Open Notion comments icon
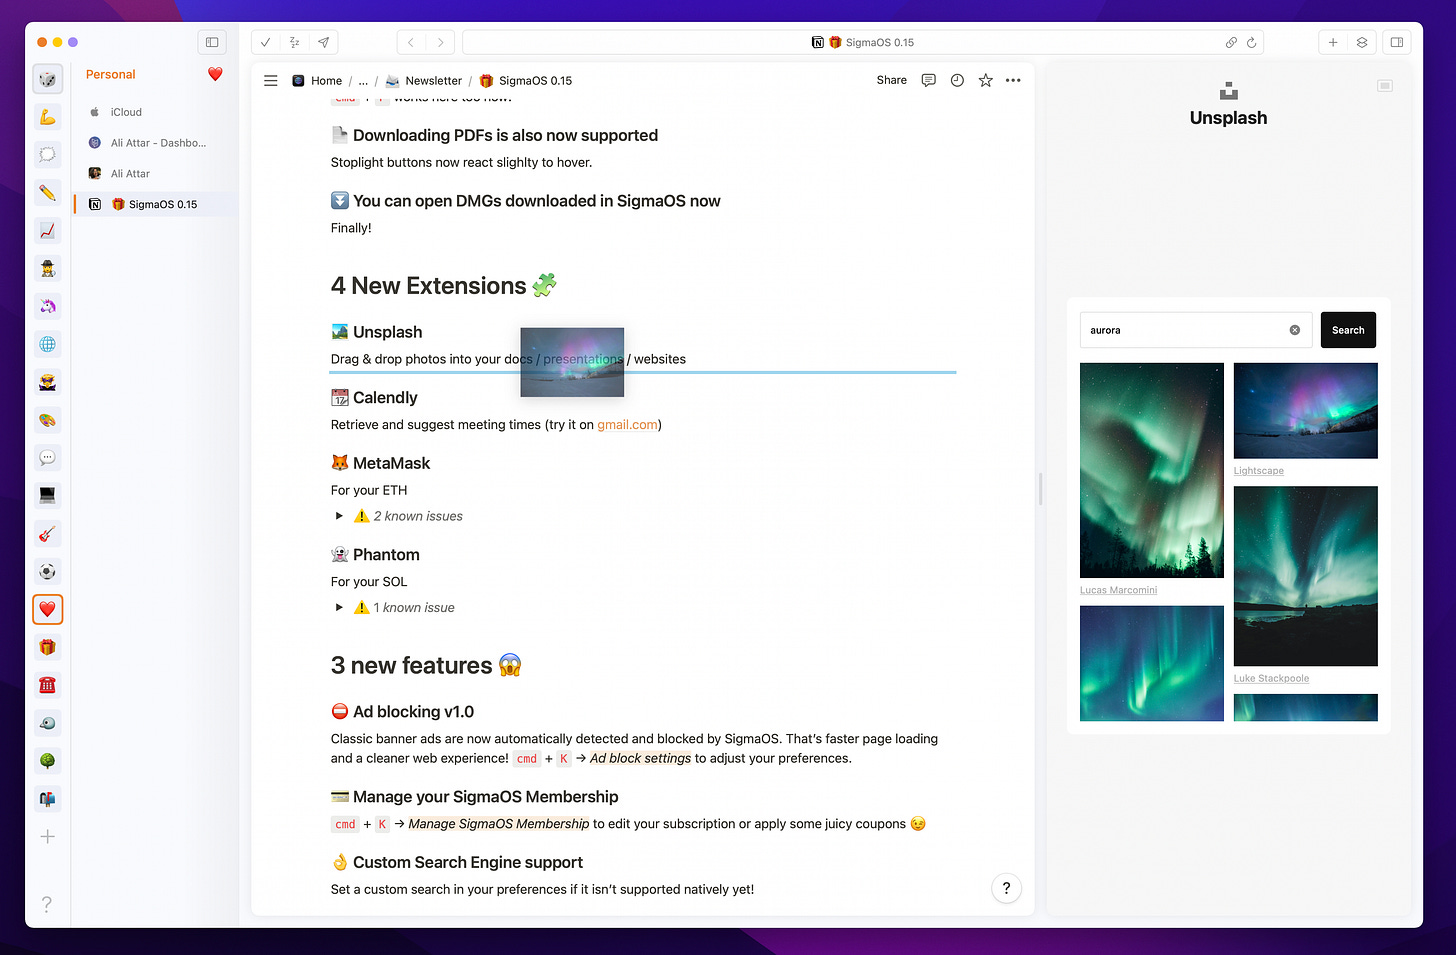The image size is (1456, 955). 929,80
